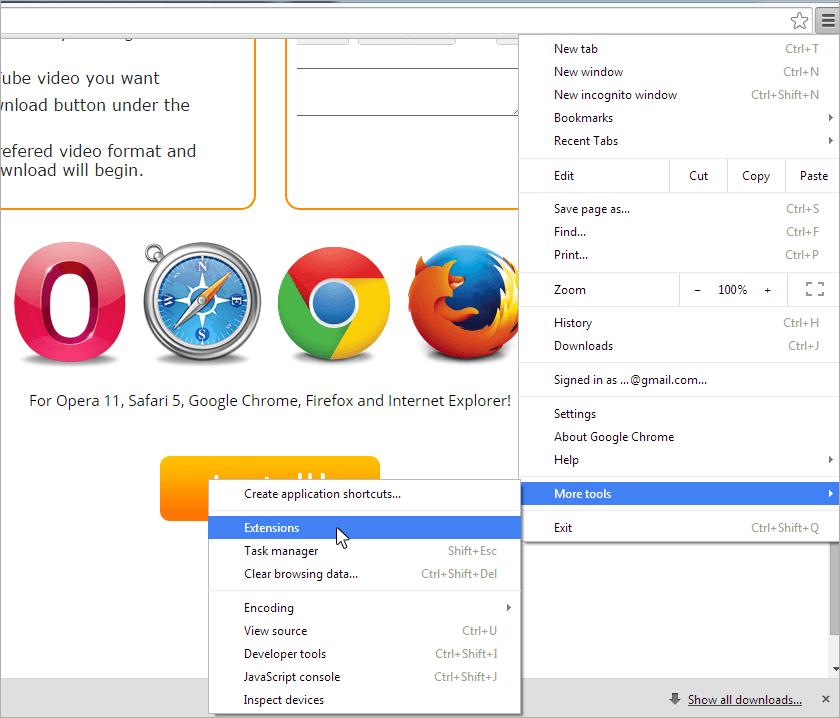
Task: Expand the Encoding submenu
Action: point(364,608)
